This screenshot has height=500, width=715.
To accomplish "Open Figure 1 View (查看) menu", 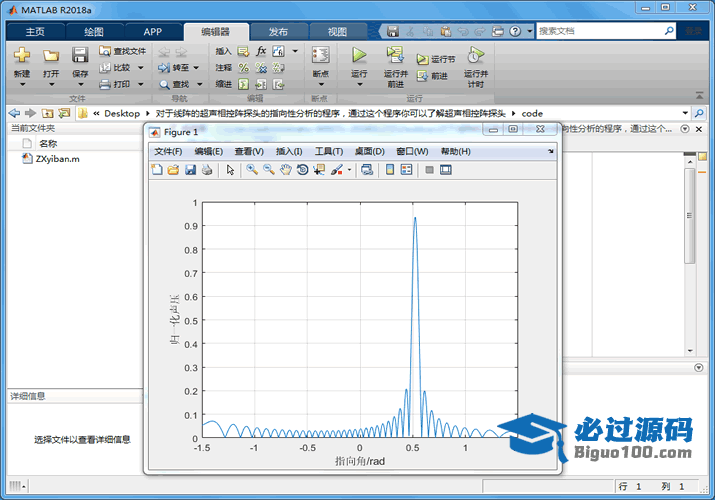I will click(249, 151).
